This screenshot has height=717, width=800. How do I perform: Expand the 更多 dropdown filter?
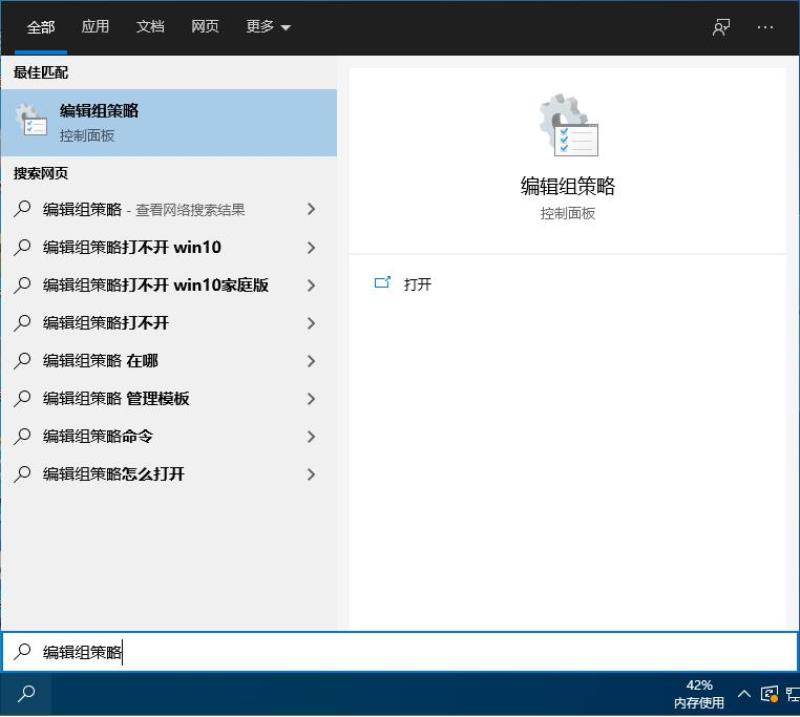point(268,27)
